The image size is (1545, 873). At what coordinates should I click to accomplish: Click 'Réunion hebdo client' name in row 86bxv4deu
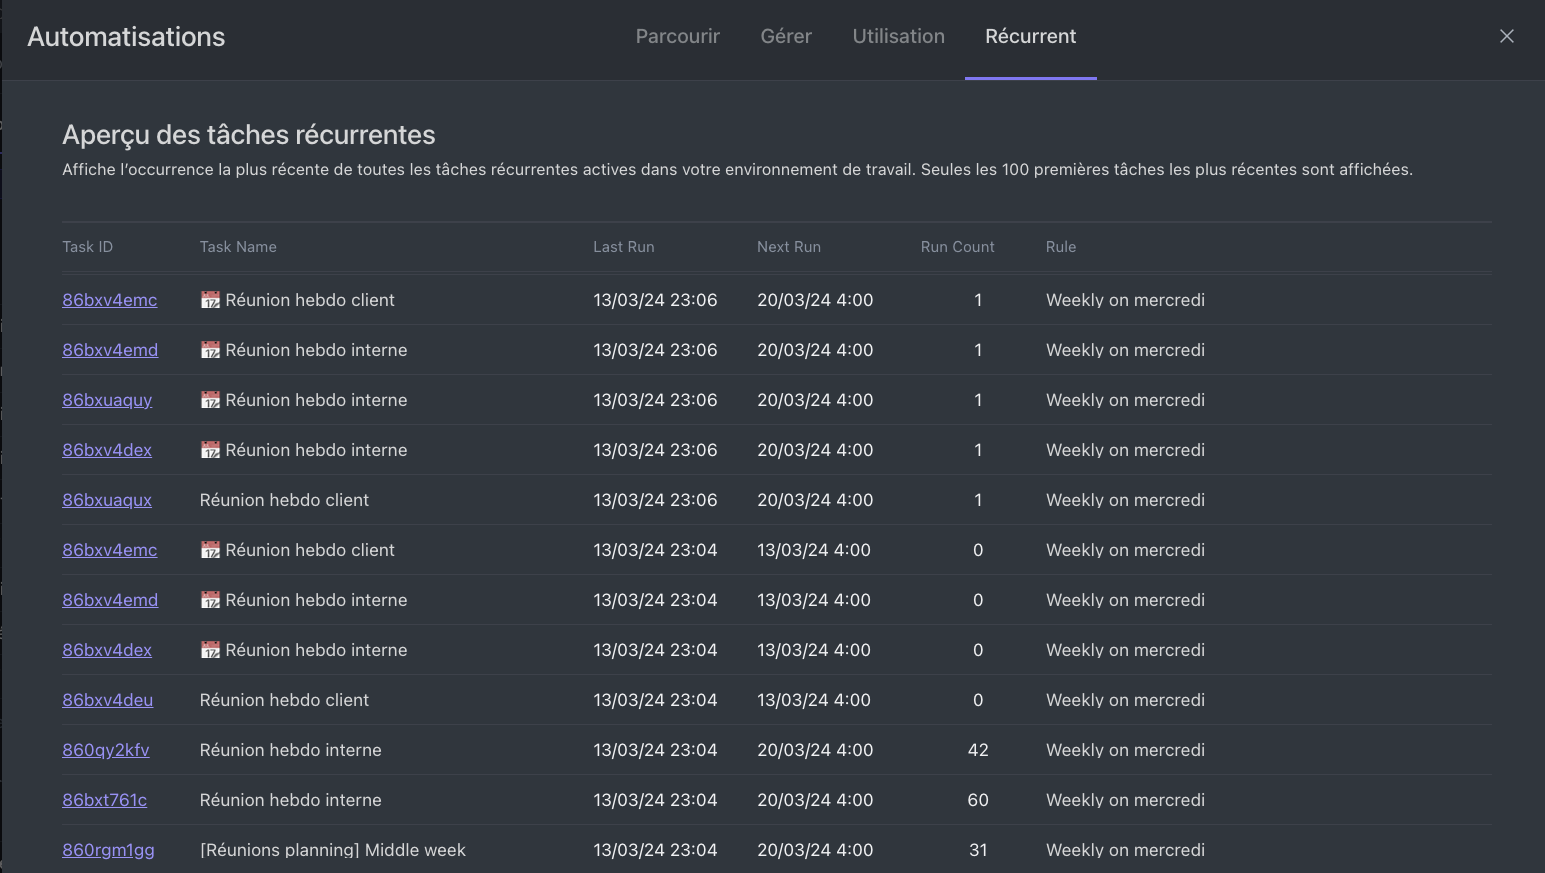pyautogui.click(x=284, y=700)
